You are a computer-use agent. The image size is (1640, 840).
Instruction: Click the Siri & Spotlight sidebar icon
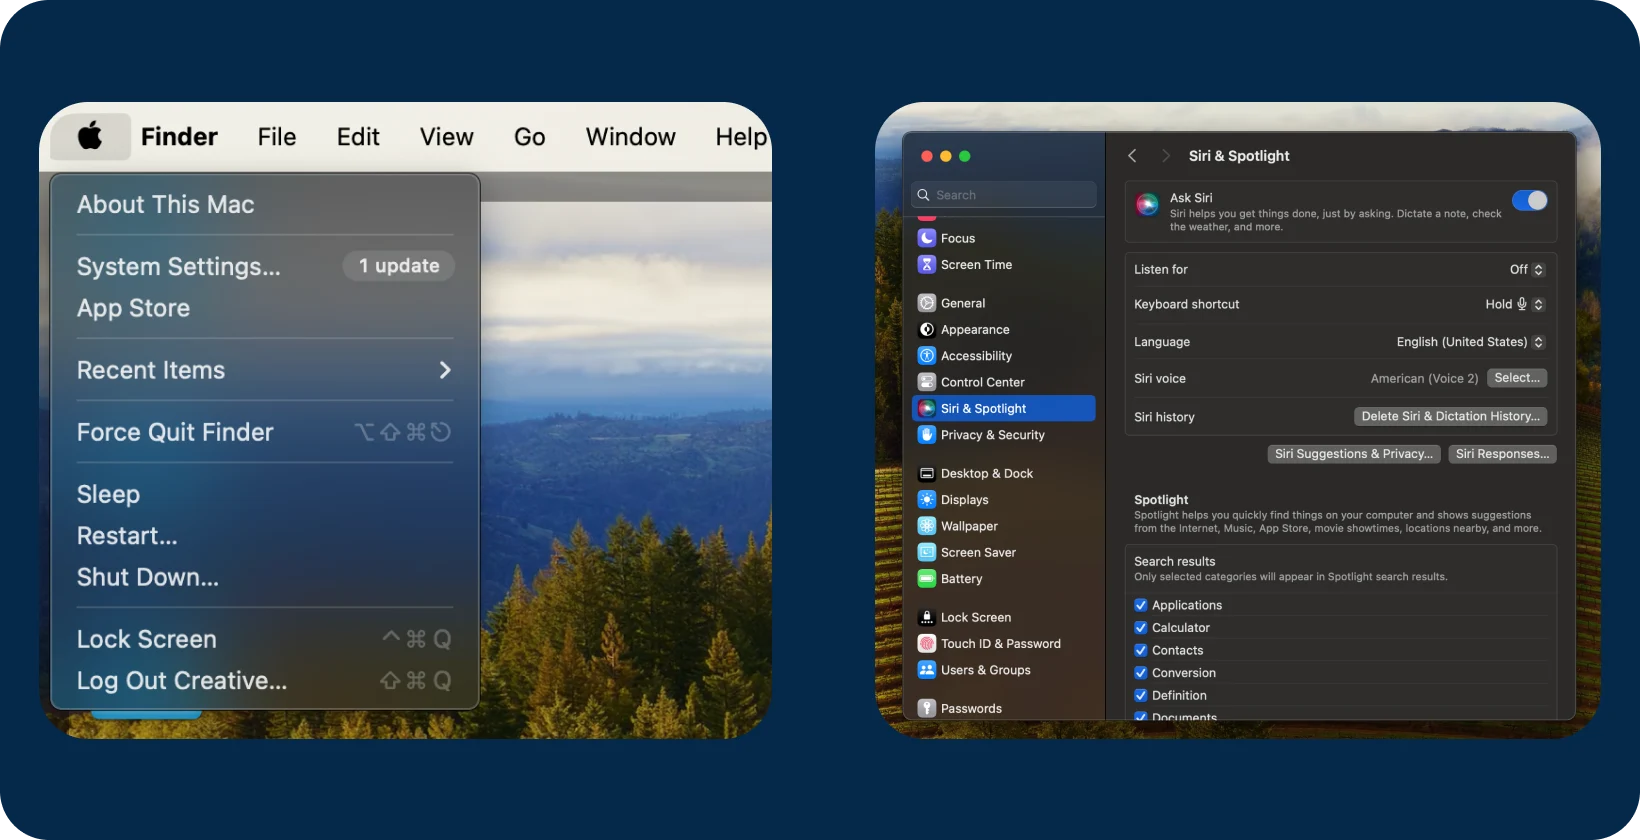coord(927,409)
